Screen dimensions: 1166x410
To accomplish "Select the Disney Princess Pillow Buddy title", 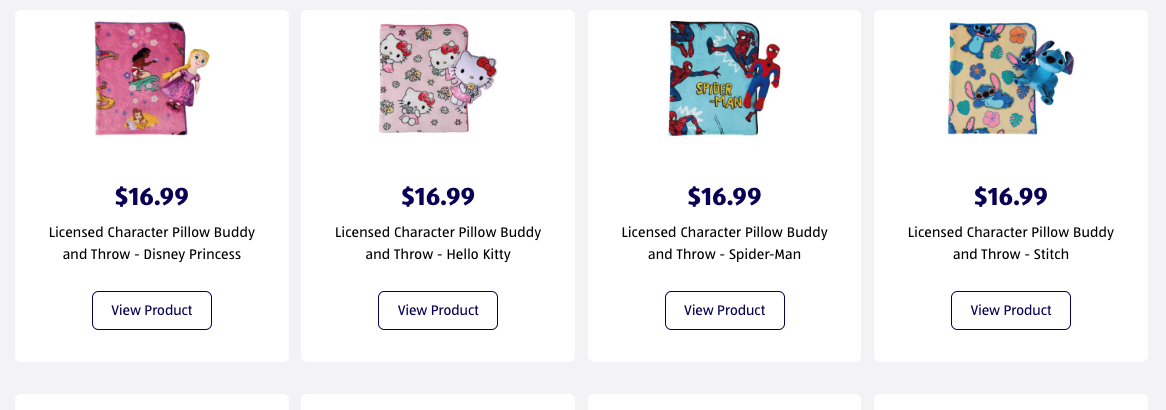I will (152, 243).
